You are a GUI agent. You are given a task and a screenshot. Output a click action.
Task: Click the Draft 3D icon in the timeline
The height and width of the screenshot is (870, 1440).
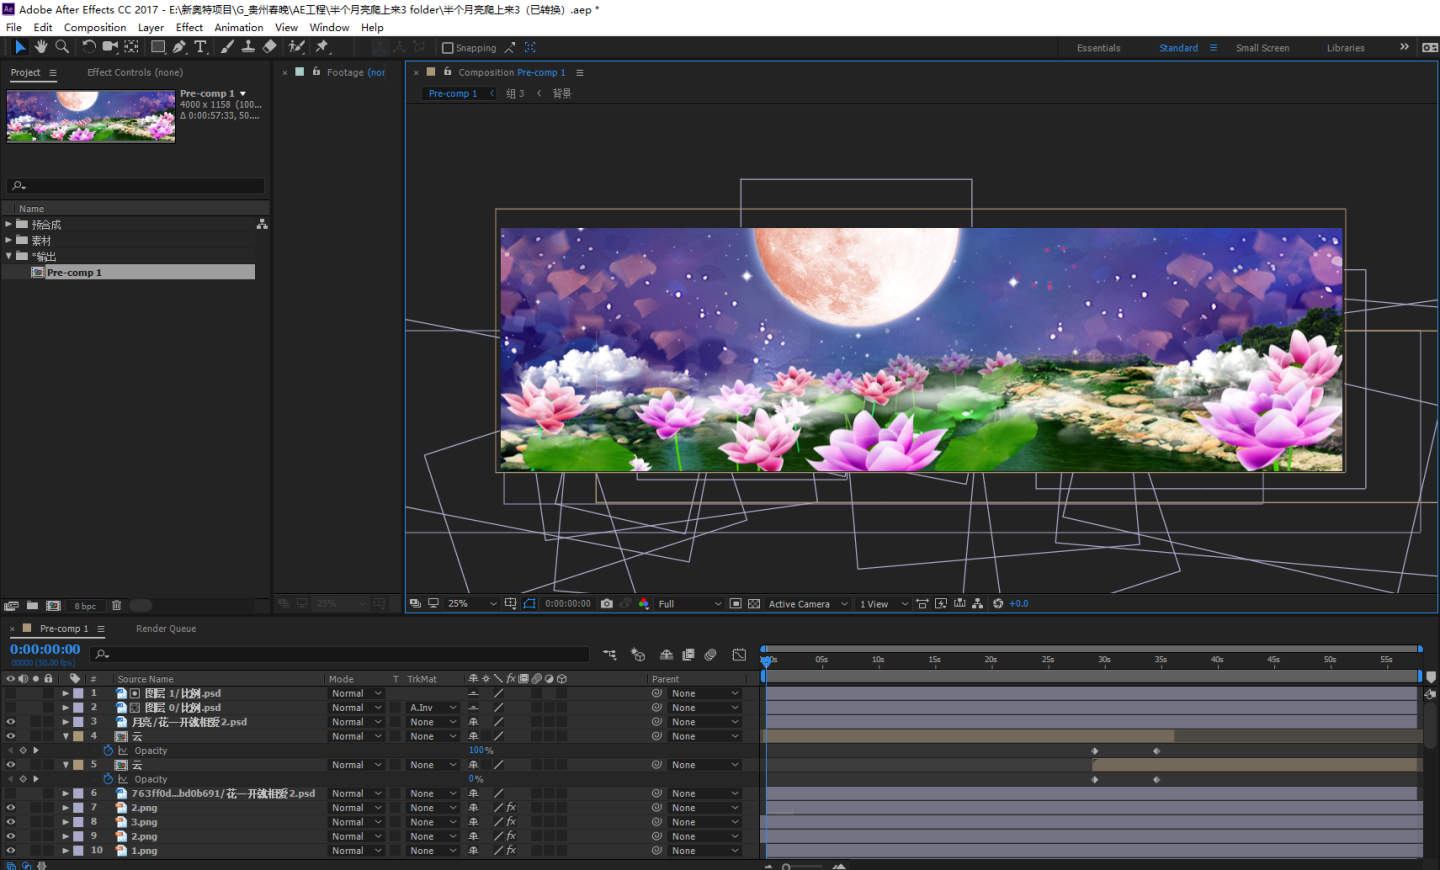click(638, 655)
